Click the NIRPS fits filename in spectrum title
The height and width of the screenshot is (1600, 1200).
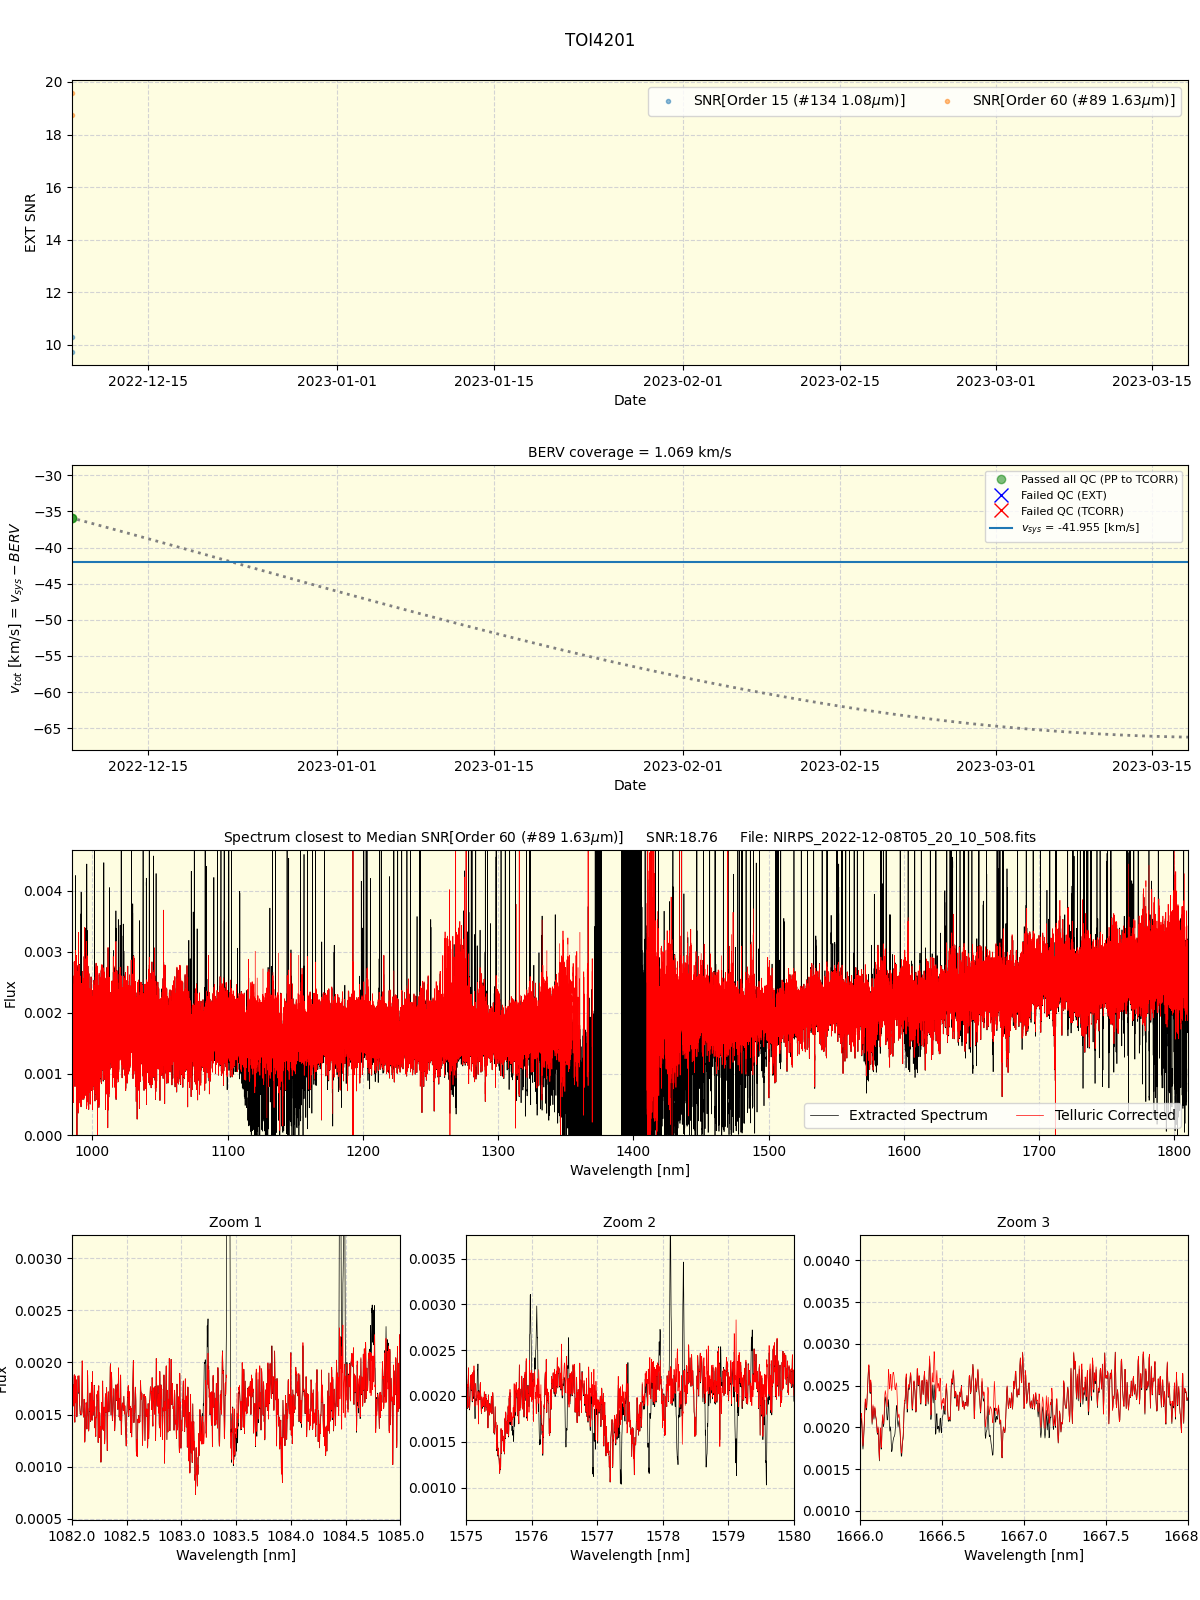point(888,838)
